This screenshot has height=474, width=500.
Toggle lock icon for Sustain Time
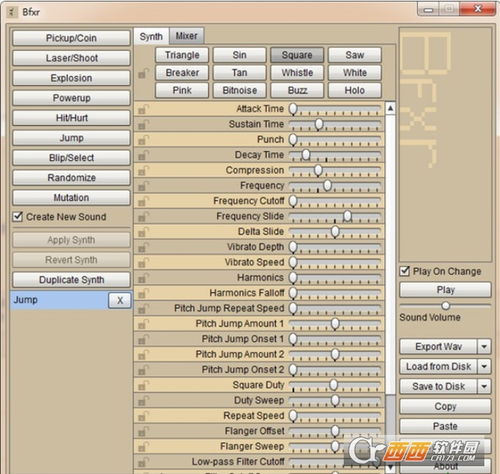143,124
